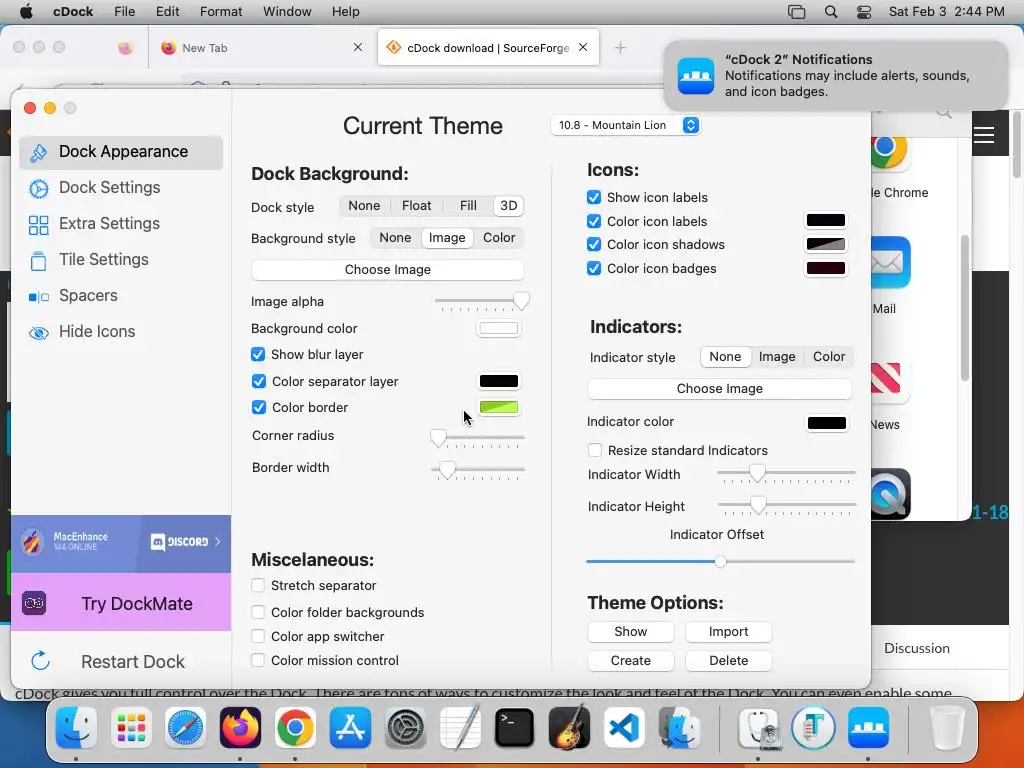1024x768 pixels.
Task: Enable Color mission control checkbox
Action: pos(258,660)
